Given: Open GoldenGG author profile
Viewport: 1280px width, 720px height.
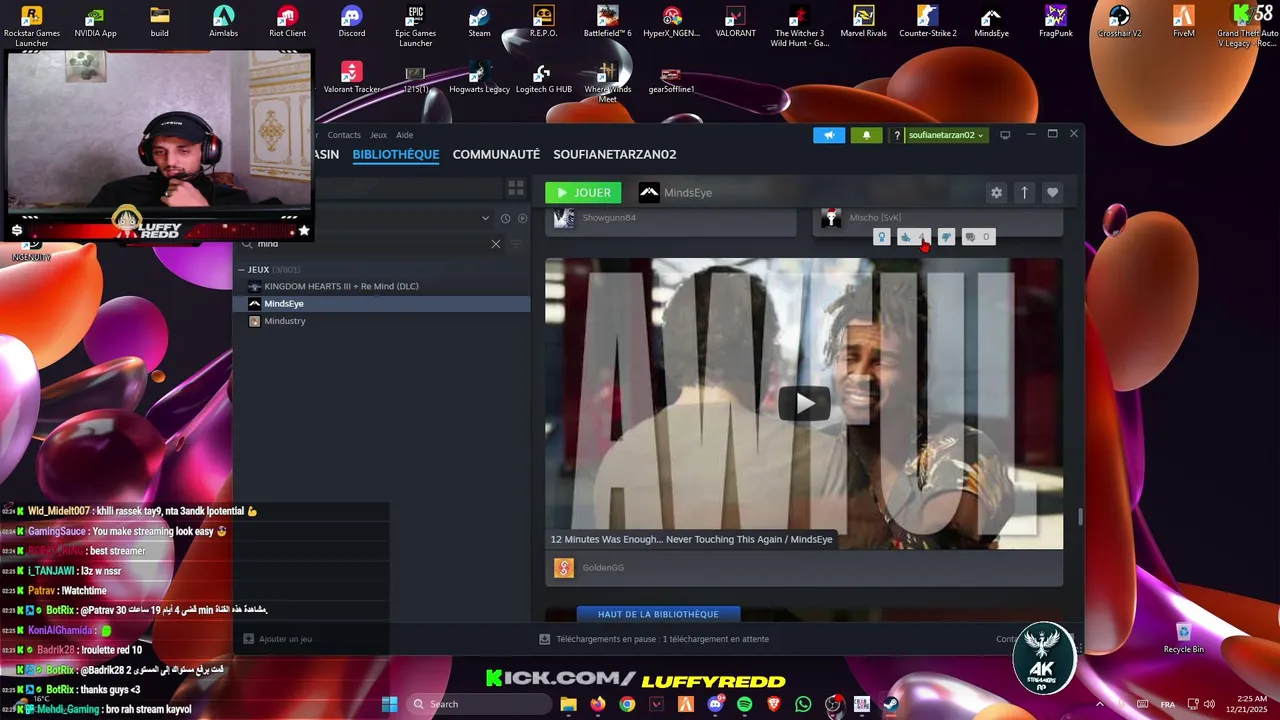Looking at the screenshot, I should point(603,568).
